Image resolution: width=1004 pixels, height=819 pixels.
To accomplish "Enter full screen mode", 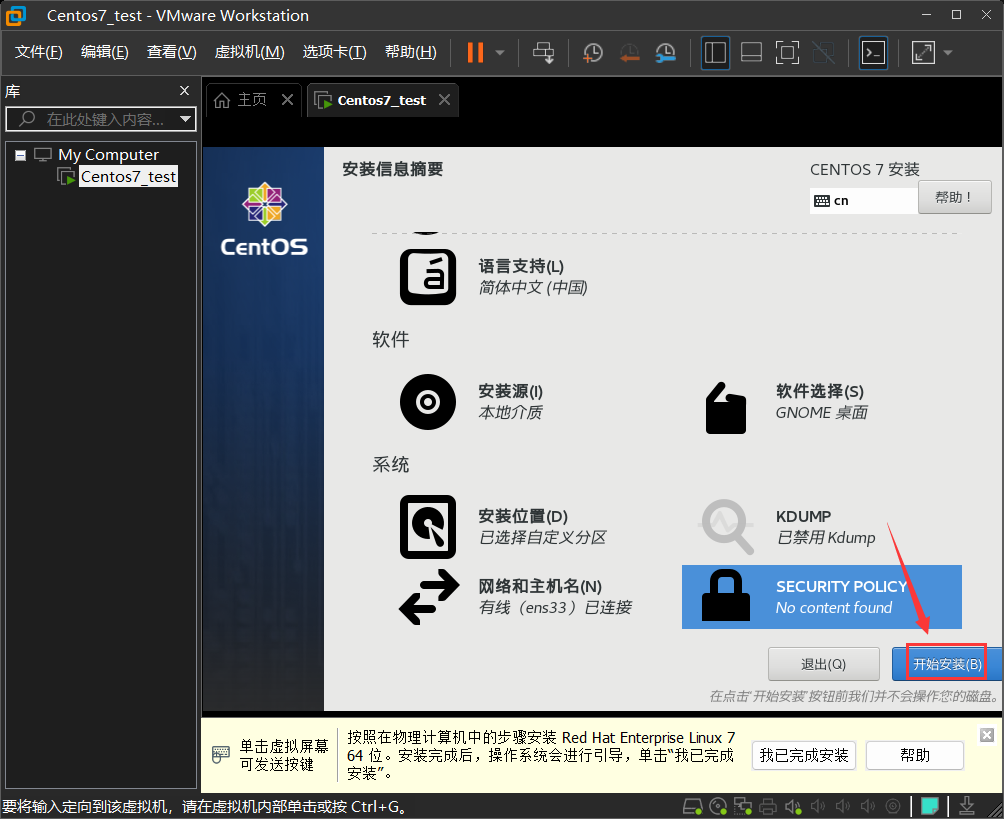I will pyautogui.click(x=787, y=53).
